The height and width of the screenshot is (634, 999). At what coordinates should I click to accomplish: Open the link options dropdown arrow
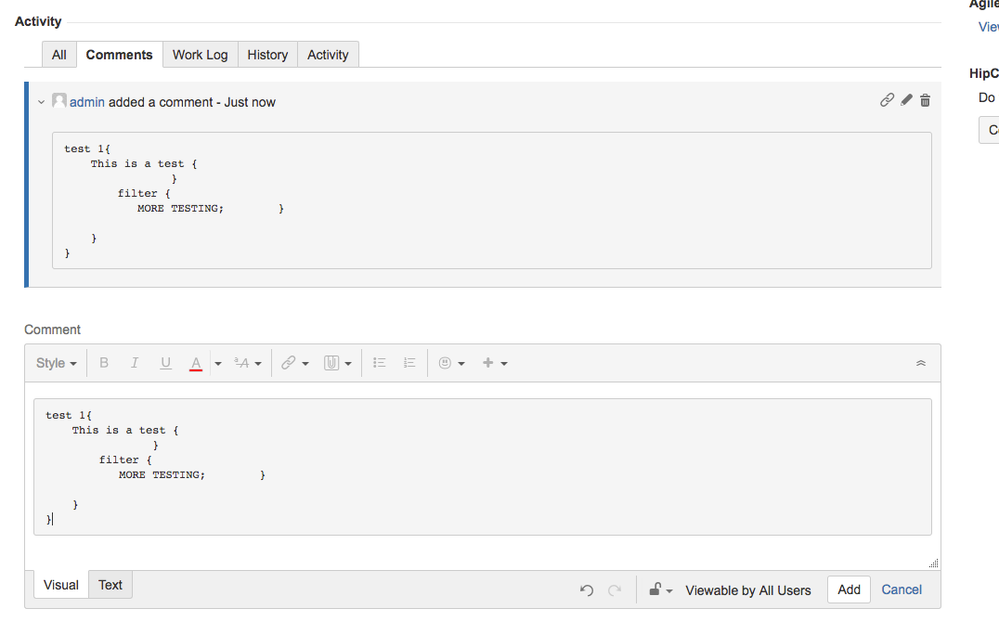coord(305,363)
